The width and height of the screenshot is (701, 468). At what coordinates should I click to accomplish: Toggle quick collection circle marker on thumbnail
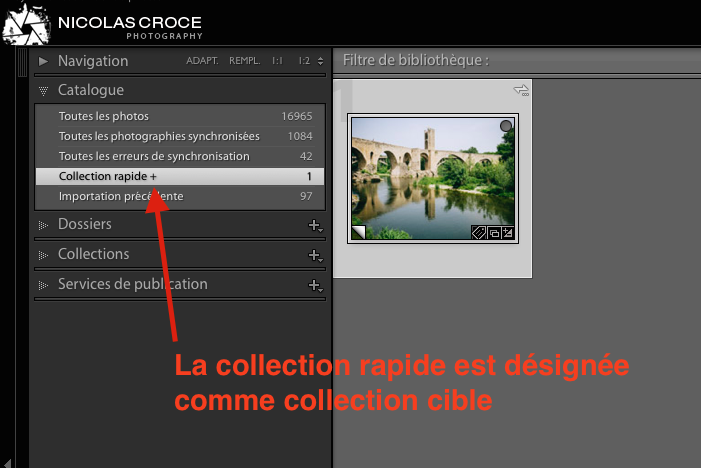click(x=506, y=126)
